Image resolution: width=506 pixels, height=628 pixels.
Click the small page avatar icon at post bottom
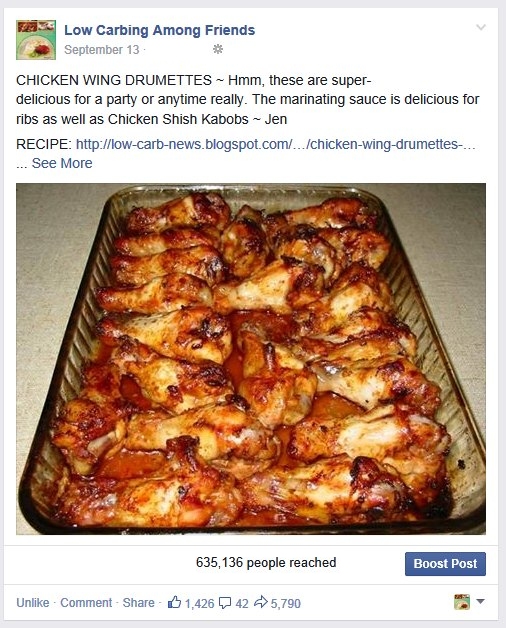[462, 602]
